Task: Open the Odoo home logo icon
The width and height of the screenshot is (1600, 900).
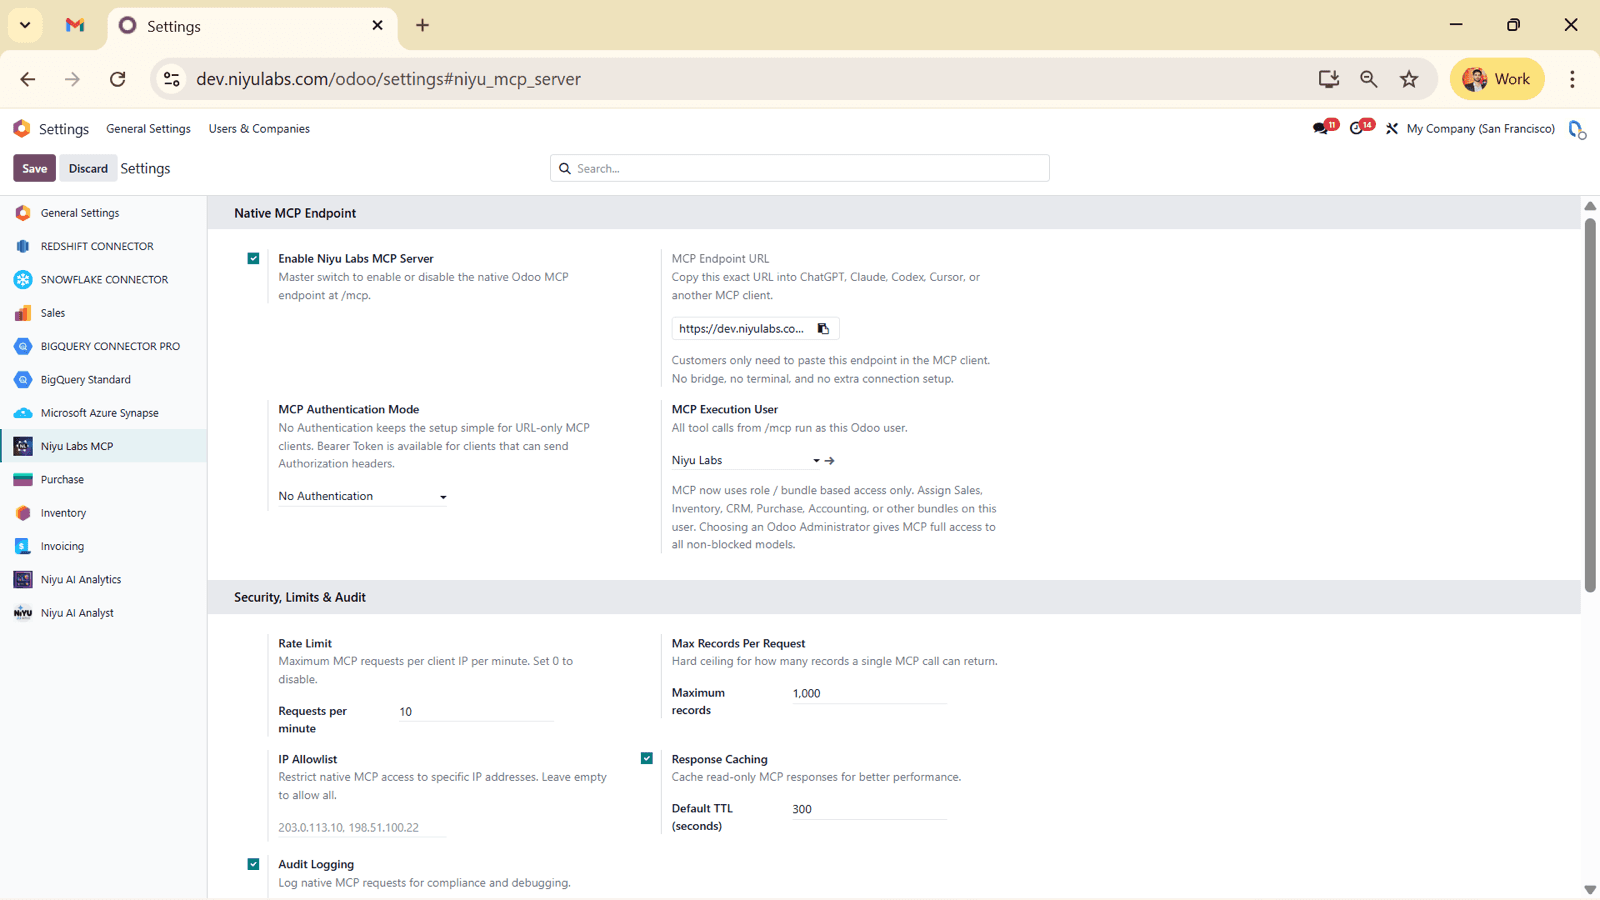Action: point(22,129)
